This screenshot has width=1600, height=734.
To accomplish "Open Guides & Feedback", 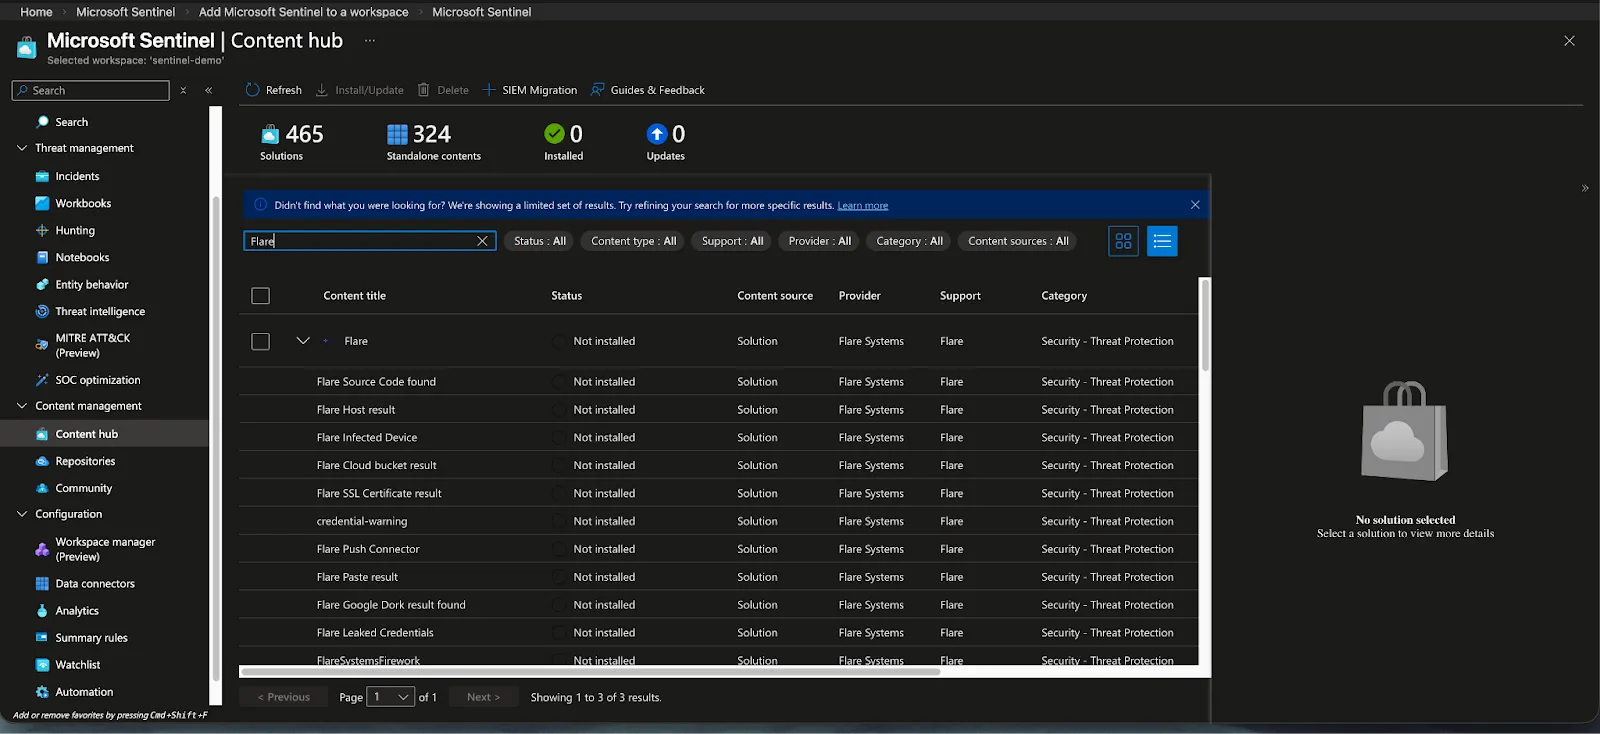I will pos(648,90).
